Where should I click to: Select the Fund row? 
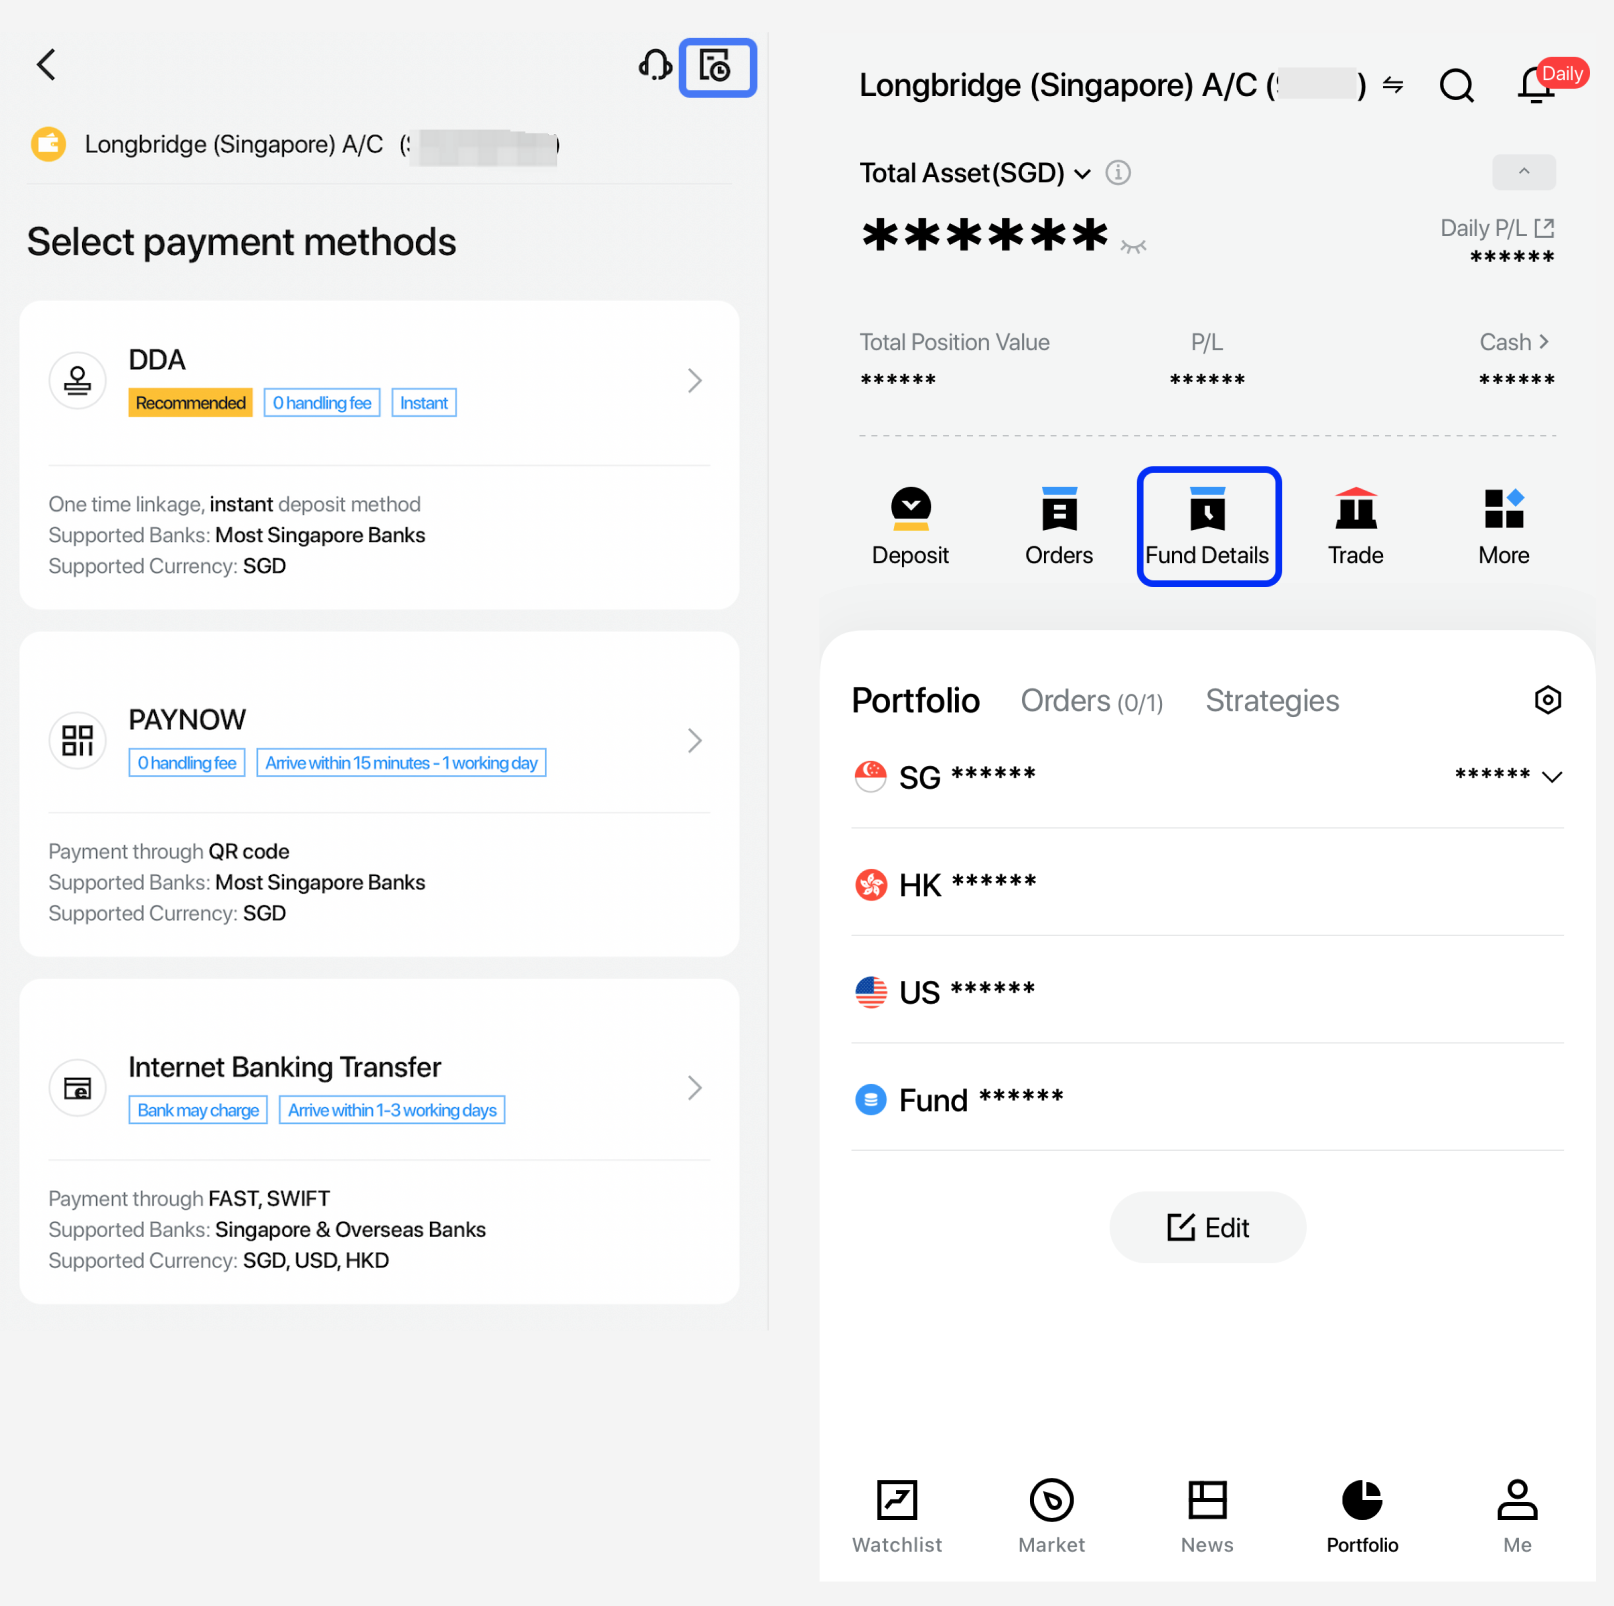click(1207, 1099)
